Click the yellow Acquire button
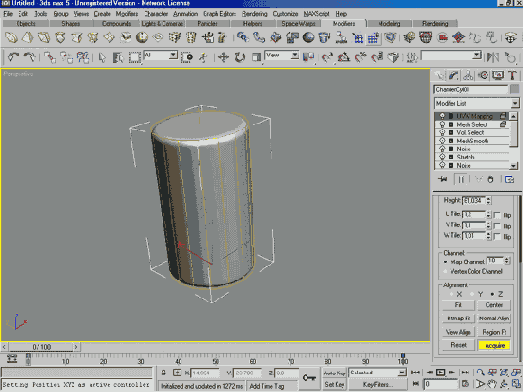Viewport: 523px width, 392px height. (x=494, y=345)
